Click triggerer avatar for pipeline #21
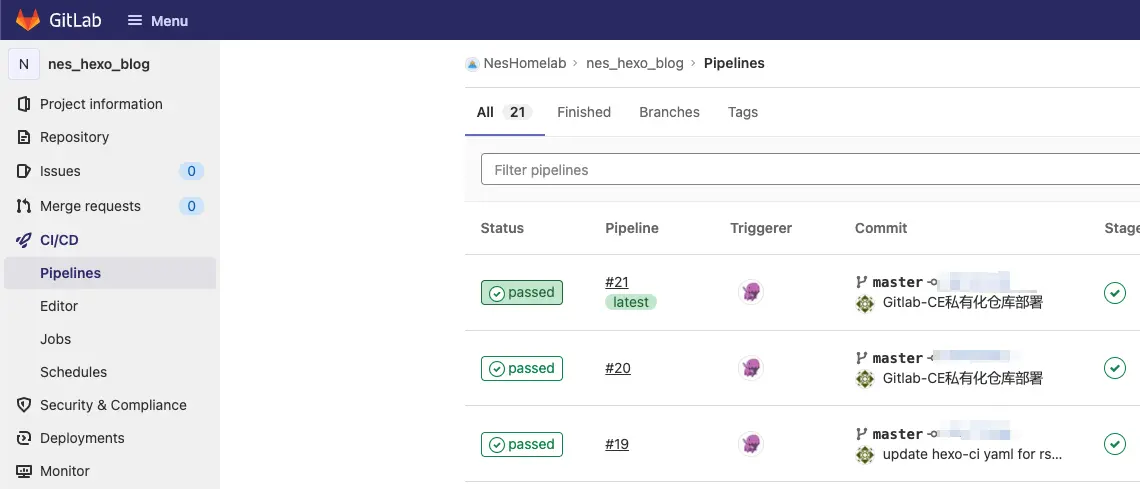The width and height of the screenshot is (1140, 489). click(751, 292)
